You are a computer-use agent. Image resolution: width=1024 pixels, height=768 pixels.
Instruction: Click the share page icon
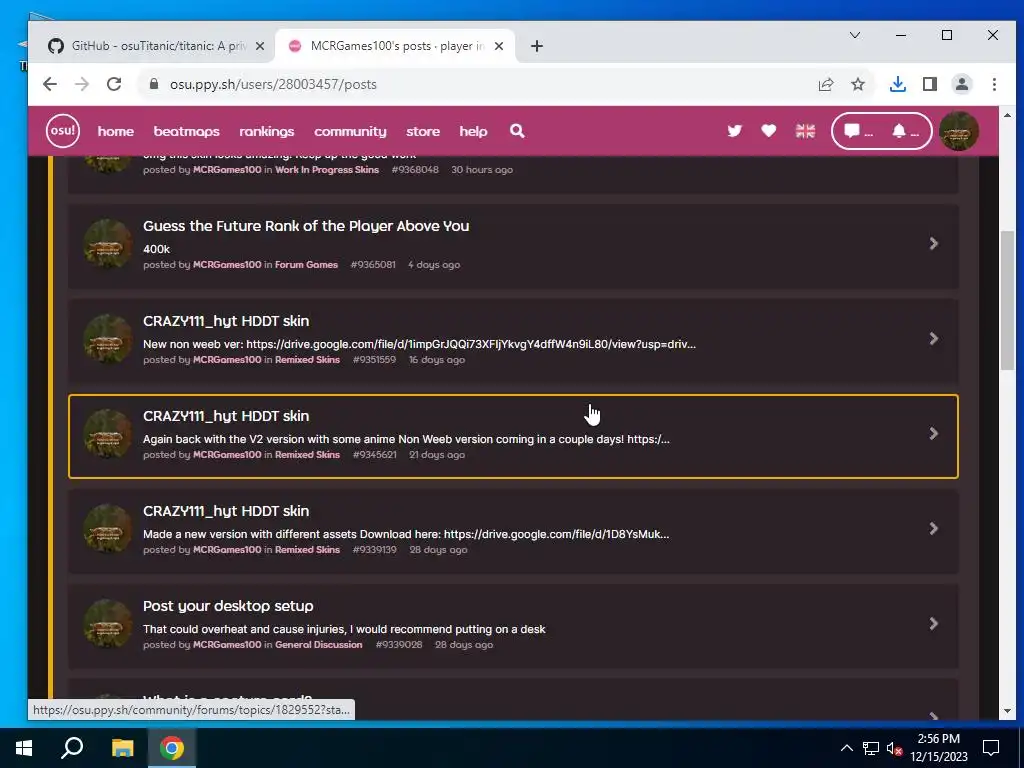point(825,84)
